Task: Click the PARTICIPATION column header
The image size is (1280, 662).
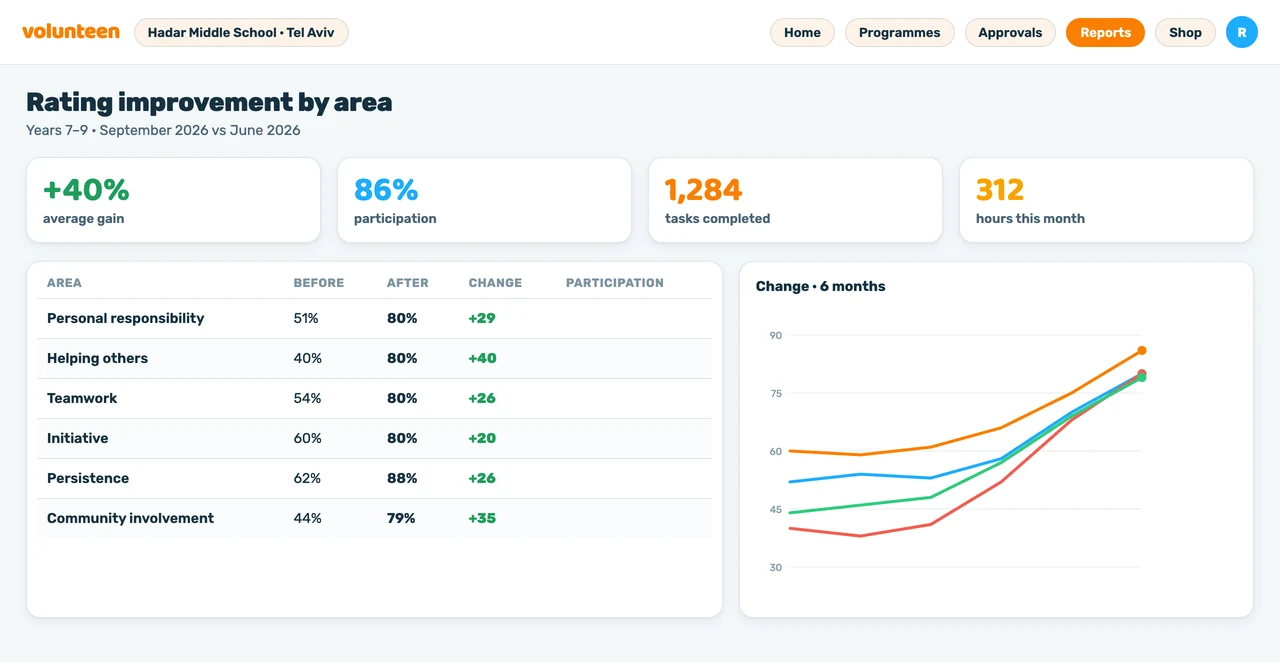Action: [615, 283]
